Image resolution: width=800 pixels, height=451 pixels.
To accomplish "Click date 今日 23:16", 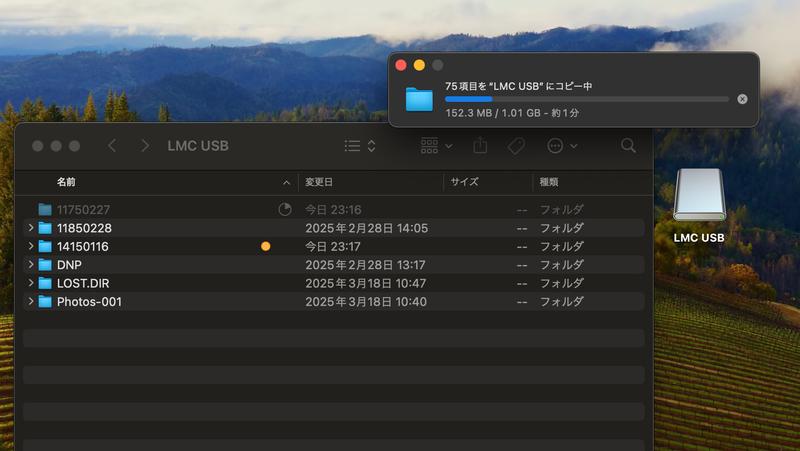I will pos(333,210).
